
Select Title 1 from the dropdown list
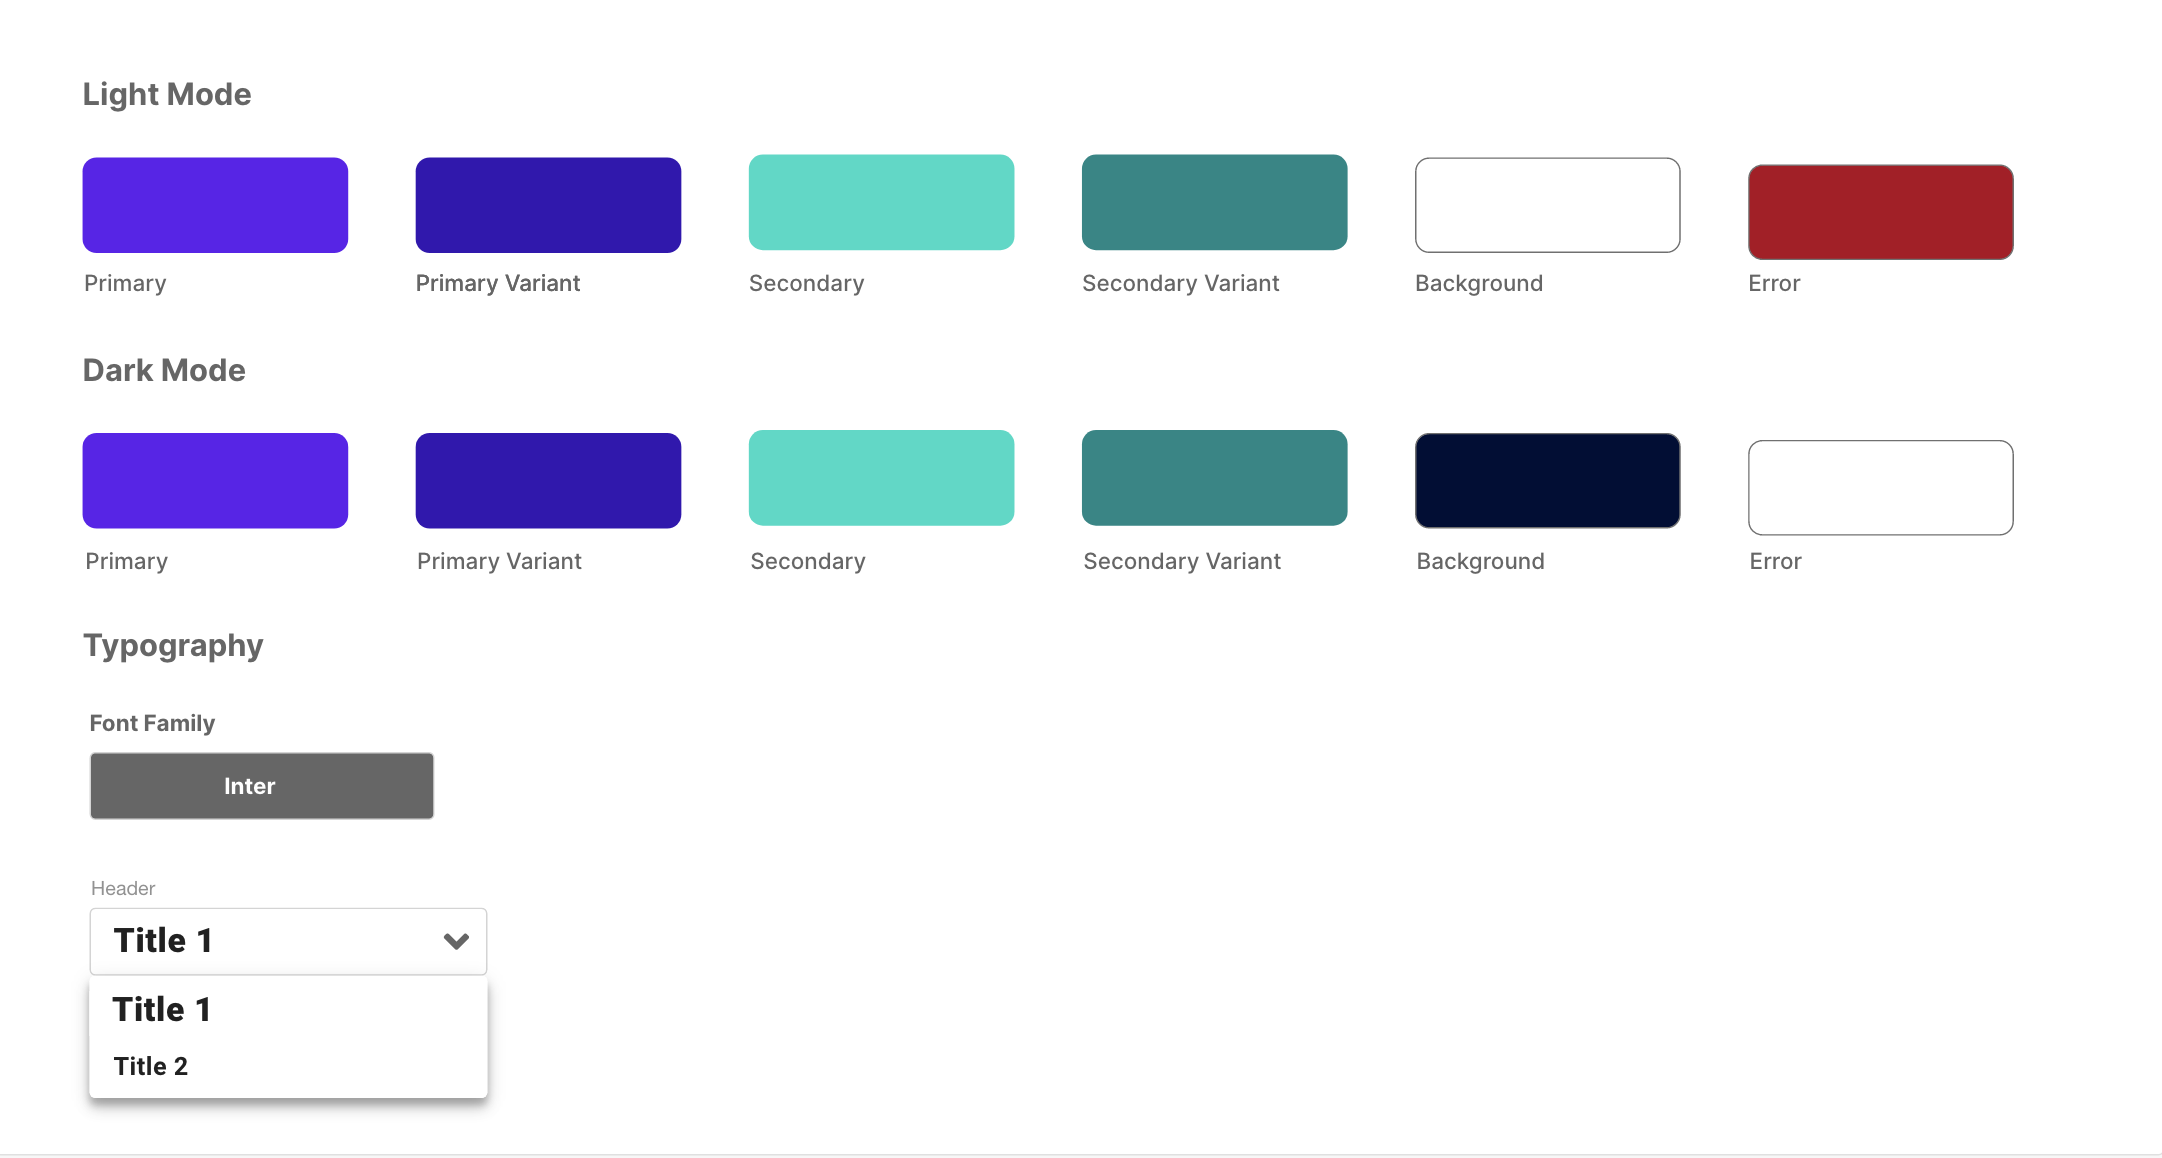(x=162, y=1010)
